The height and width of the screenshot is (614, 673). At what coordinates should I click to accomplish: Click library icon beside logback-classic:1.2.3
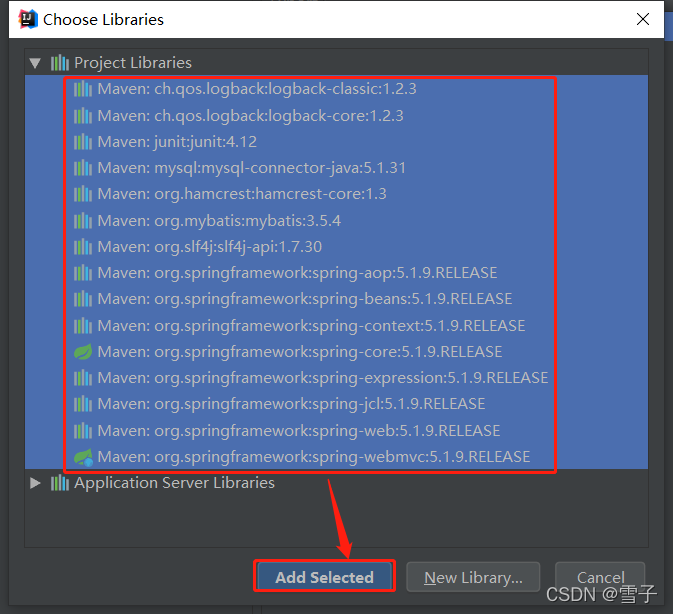pyautogui.click(x=83, y=89)
